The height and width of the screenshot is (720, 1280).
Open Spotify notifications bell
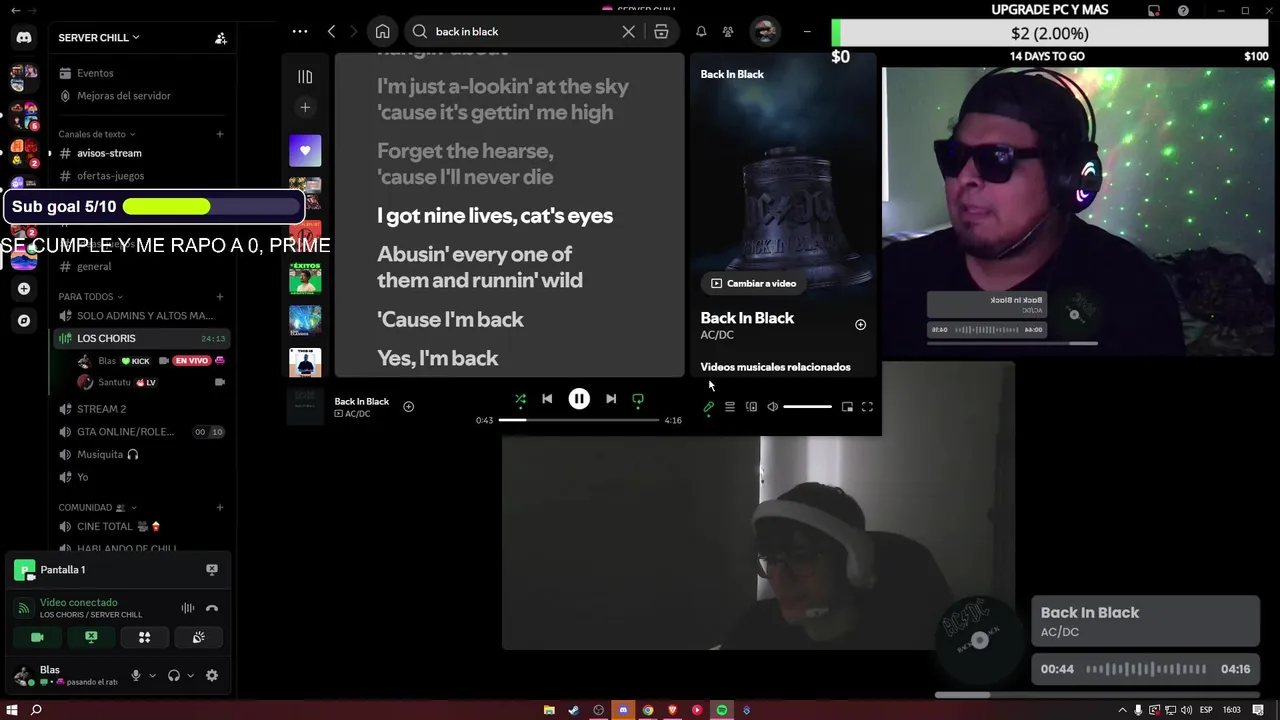pyautogui.click(x=701, y=32)
